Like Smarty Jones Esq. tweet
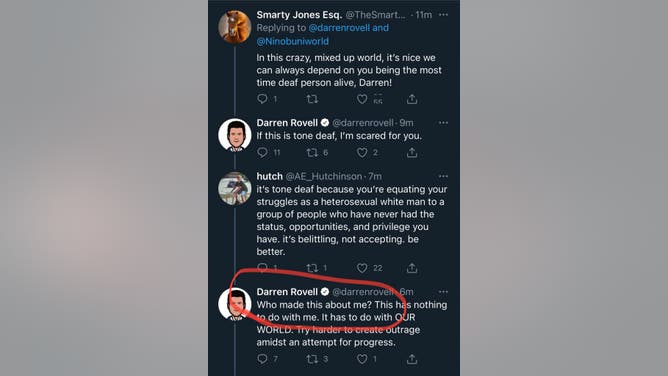The height and width of the screenshot is (376, 668). (x=362, y=99)
